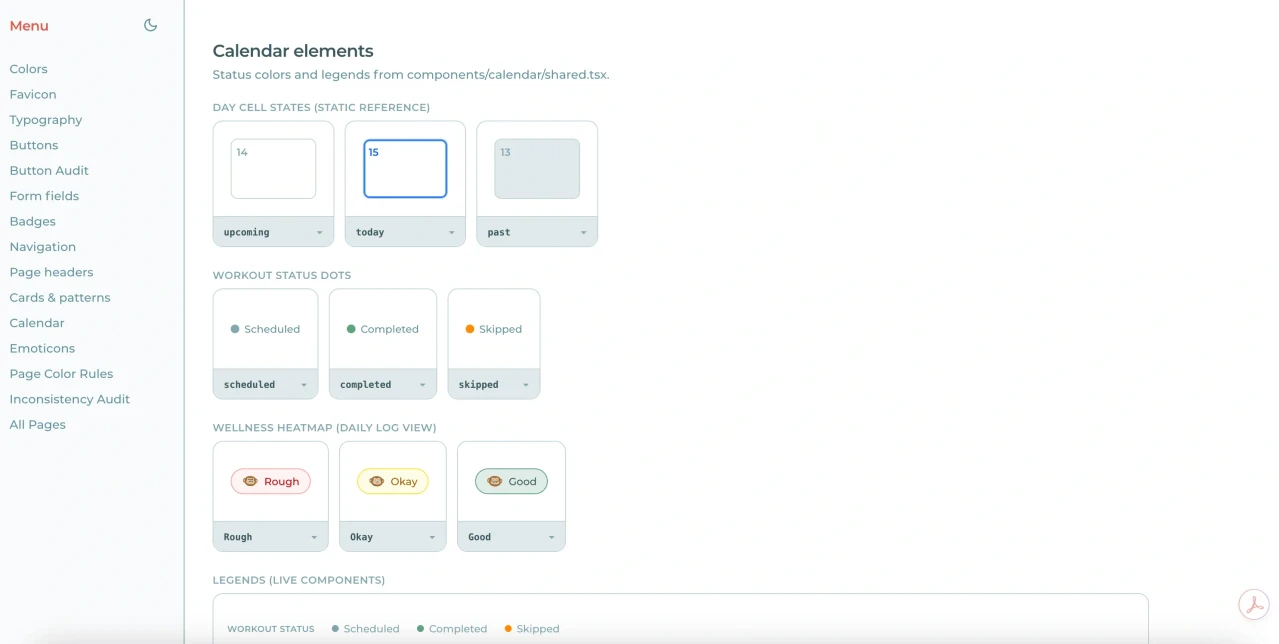1279x644 pixels.
Task: Expand the skipped status dropdown
Action: [494, 384]
